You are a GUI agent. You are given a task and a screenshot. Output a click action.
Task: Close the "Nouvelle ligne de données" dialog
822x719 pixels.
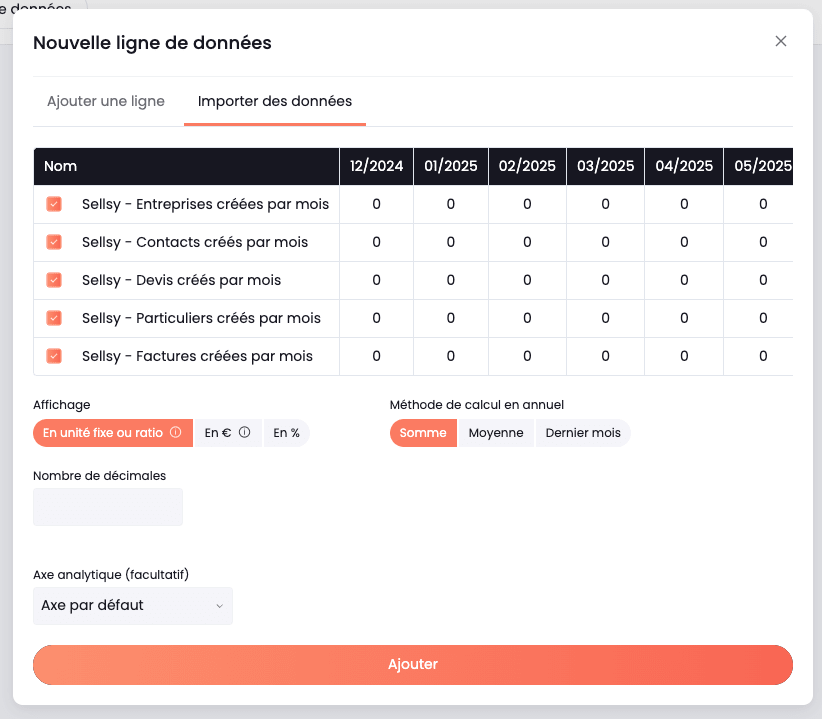(x=780, y=41)
